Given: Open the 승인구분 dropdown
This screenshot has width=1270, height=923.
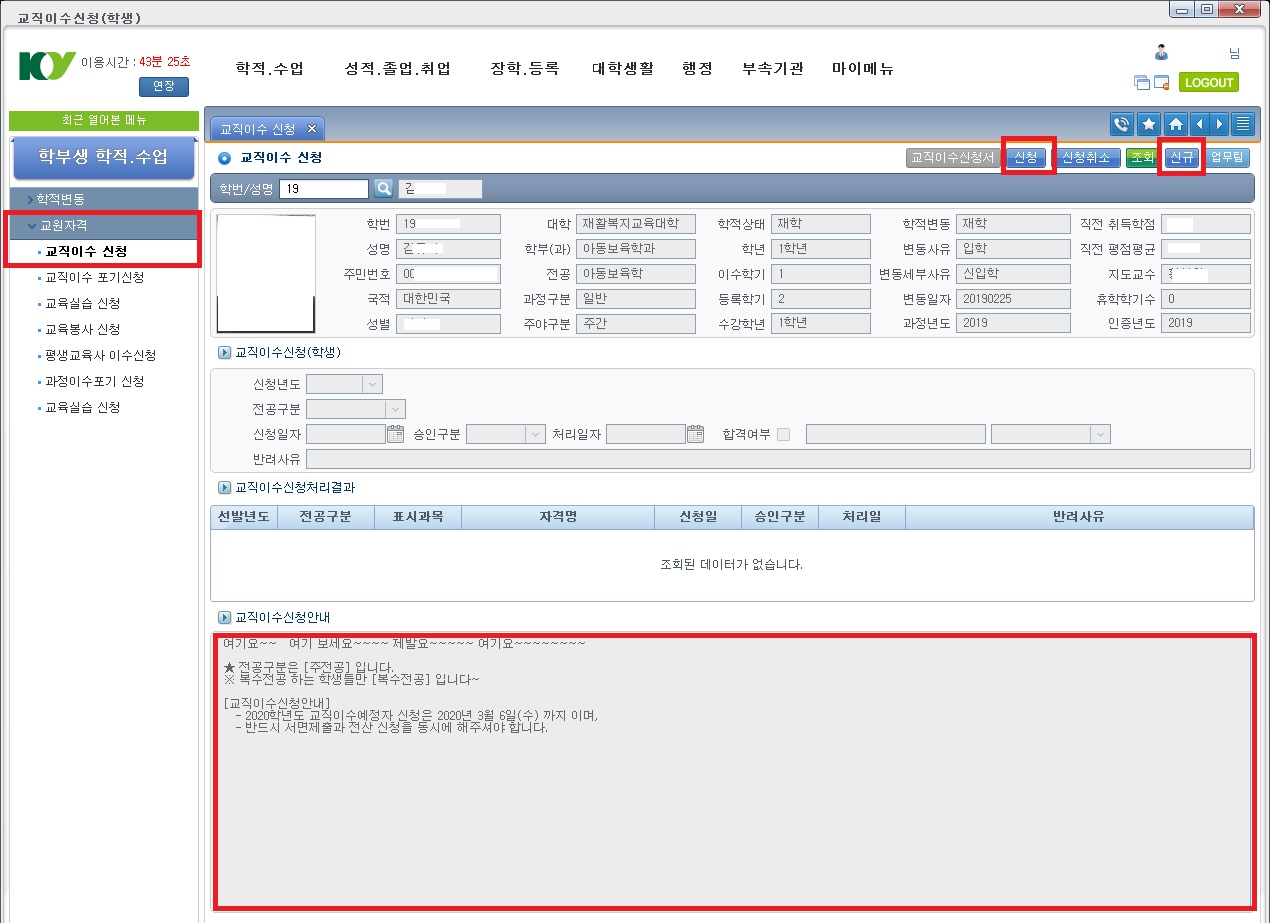Looking at the screenshot, I should coord(533,434).
